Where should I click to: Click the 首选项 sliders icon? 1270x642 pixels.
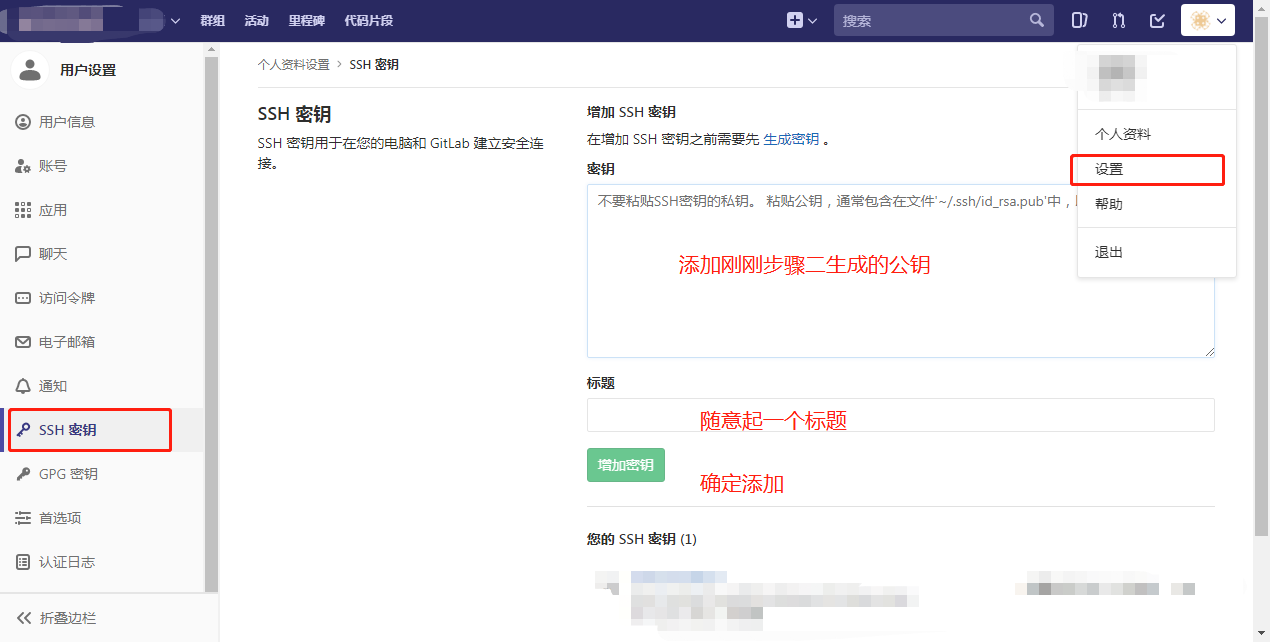23,518
